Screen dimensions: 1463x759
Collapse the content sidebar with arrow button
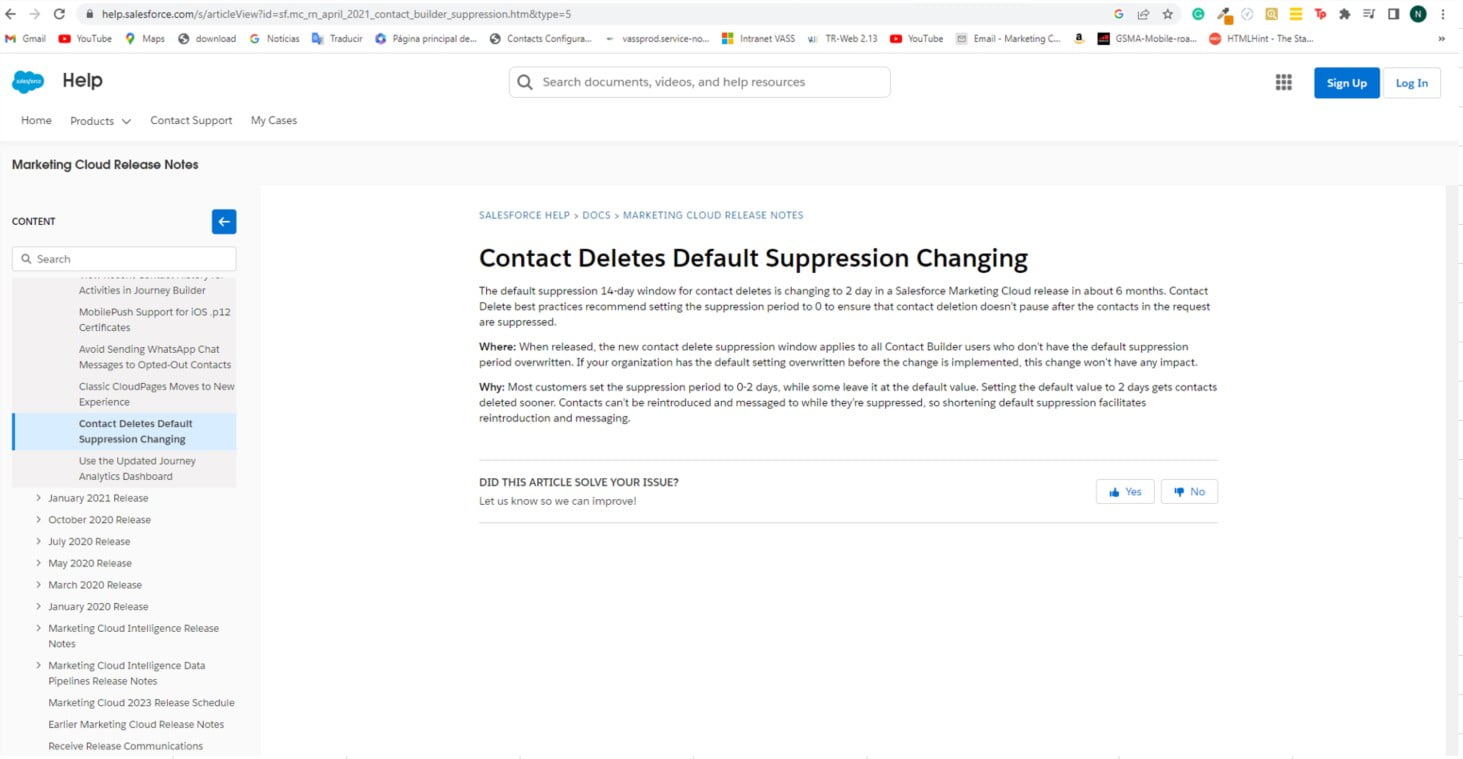[224, 222]
